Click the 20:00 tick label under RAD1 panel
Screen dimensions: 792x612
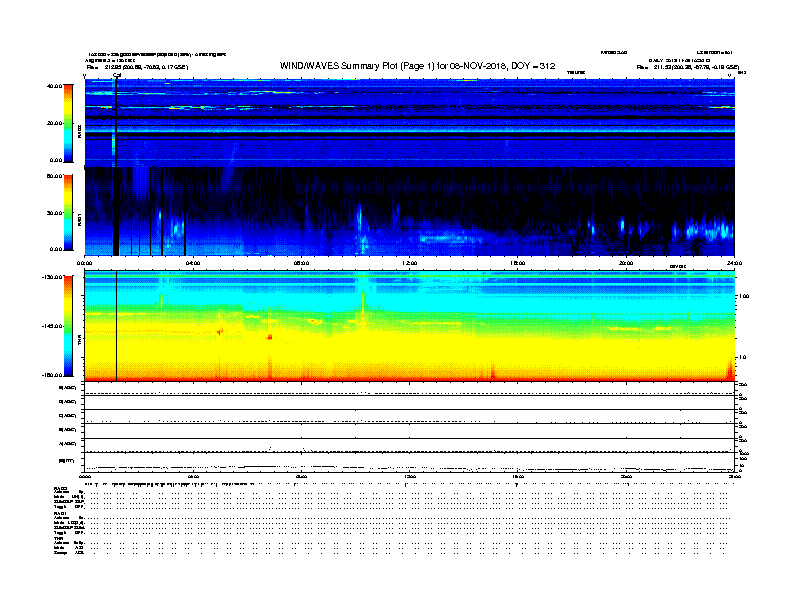click(626, 263)
